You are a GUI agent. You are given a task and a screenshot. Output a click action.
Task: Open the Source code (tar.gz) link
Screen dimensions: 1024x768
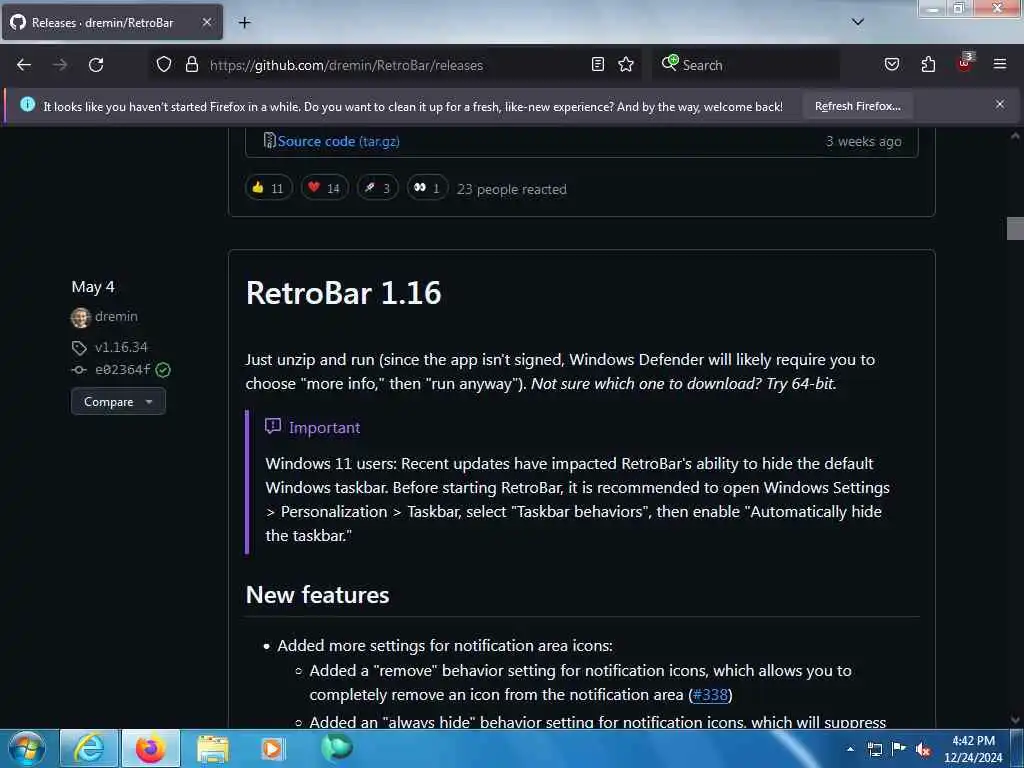(x=338, y=141)
